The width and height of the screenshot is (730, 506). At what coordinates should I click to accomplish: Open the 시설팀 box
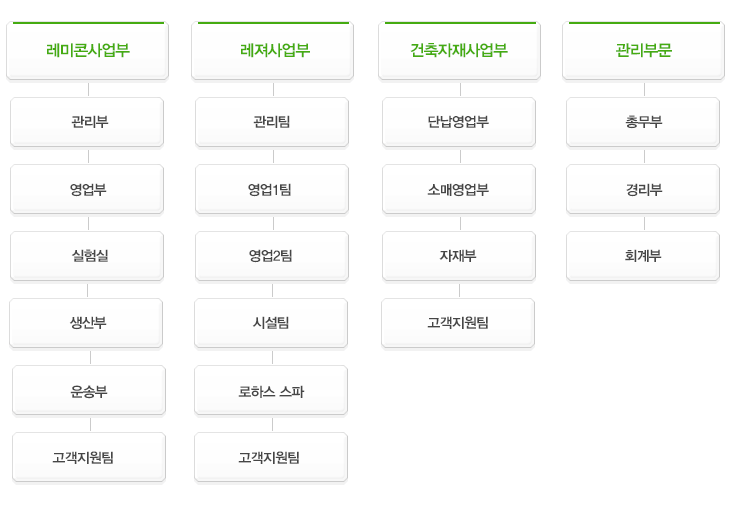pos(271,323)
